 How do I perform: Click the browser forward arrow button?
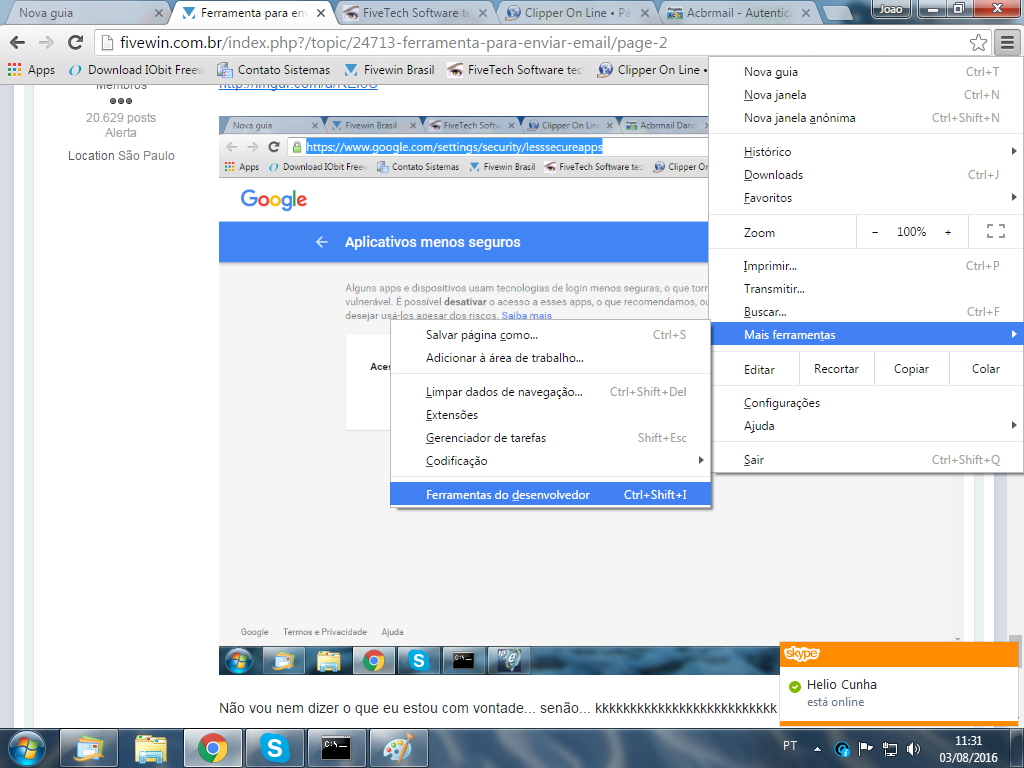46,43
